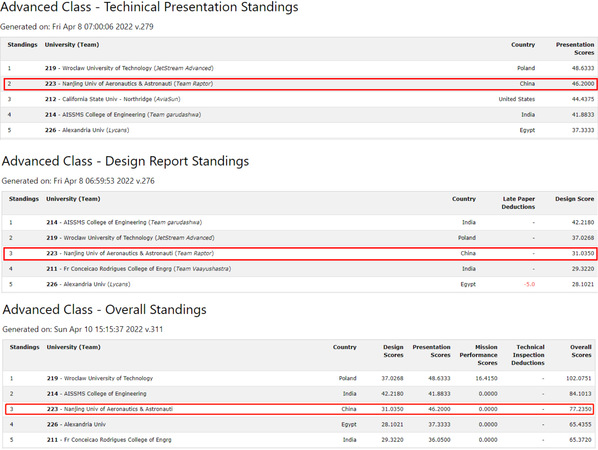Click the design score 42.2180 in Design Report

583,222
